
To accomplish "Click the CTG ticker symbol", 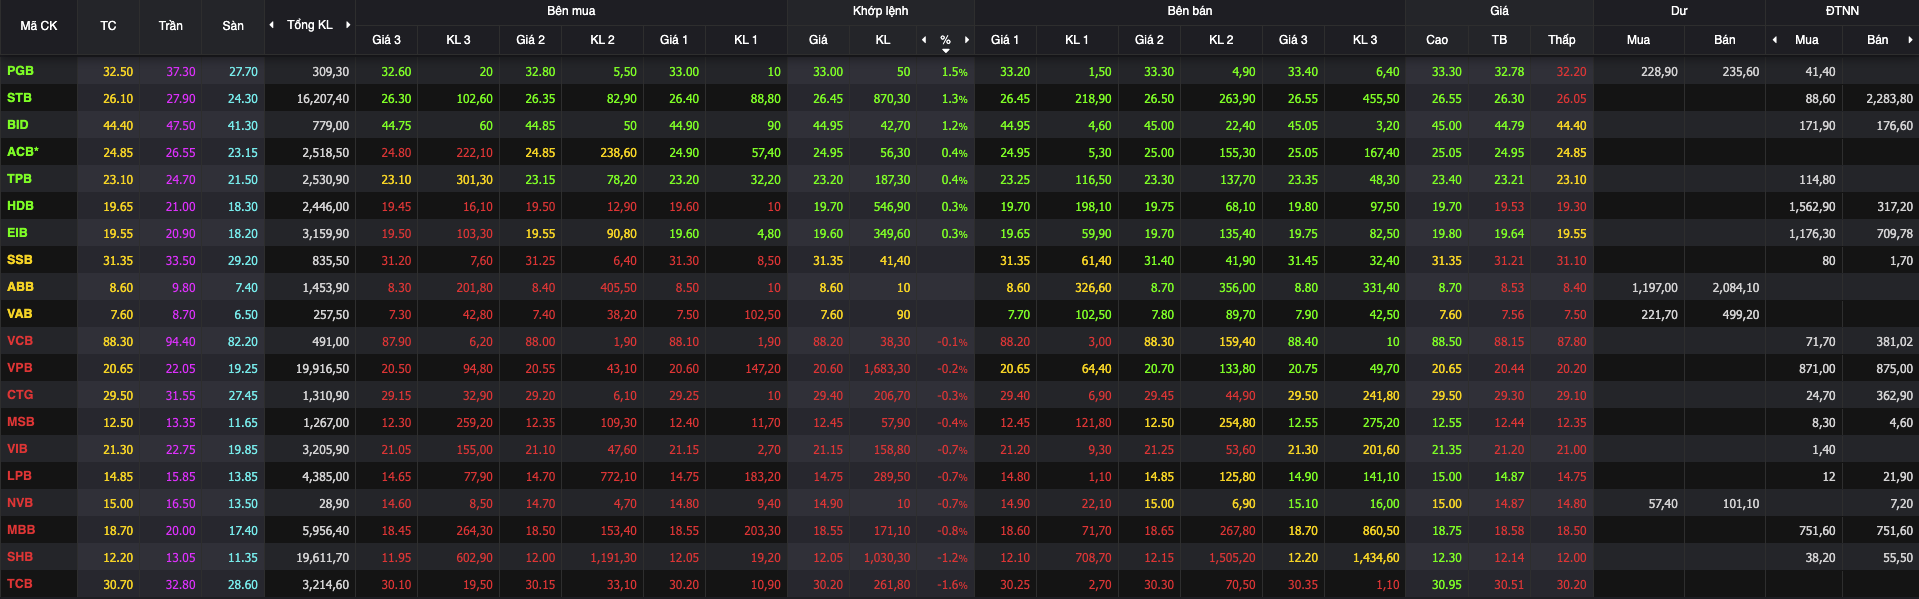I will coord(20,395).
